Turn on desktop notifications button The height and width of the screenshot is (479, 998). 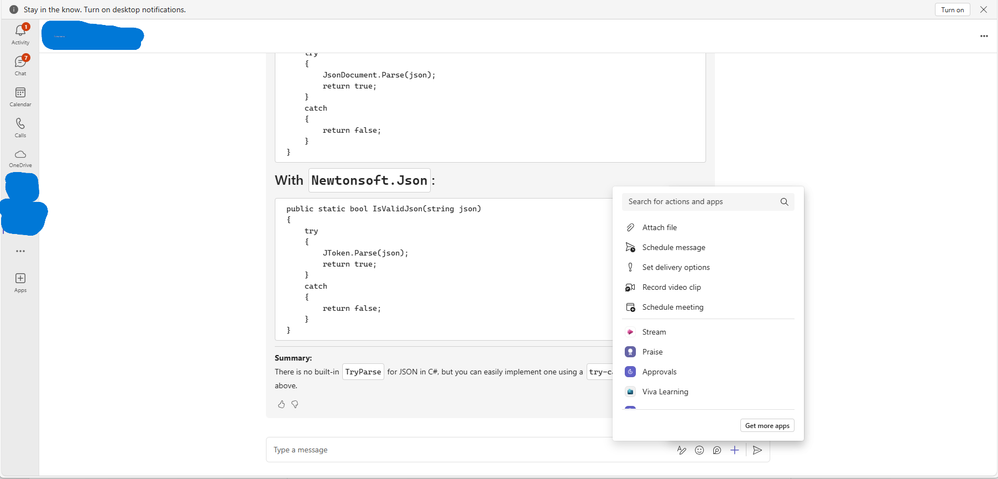[952, 10]
